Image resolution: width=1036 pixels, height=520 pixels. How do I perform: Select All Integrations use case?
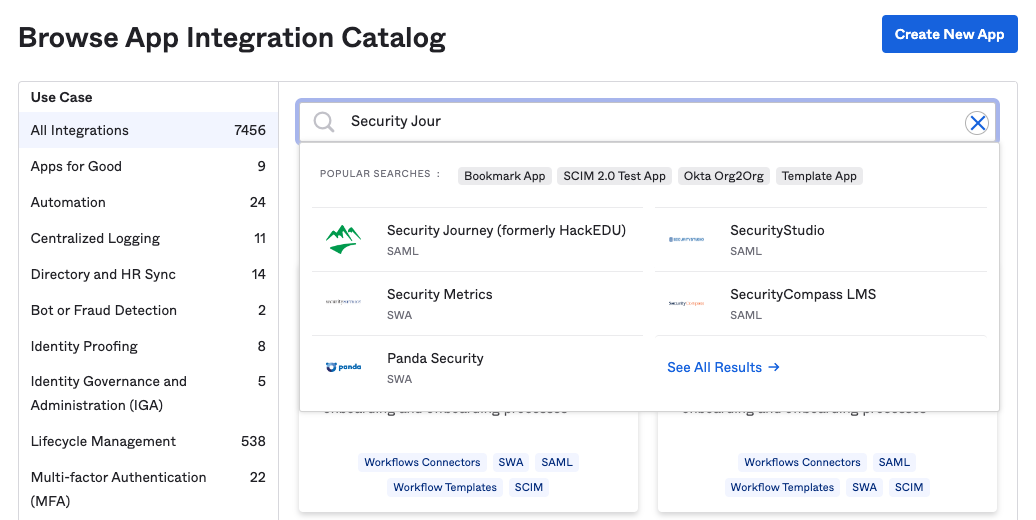(x=148, y=130)
